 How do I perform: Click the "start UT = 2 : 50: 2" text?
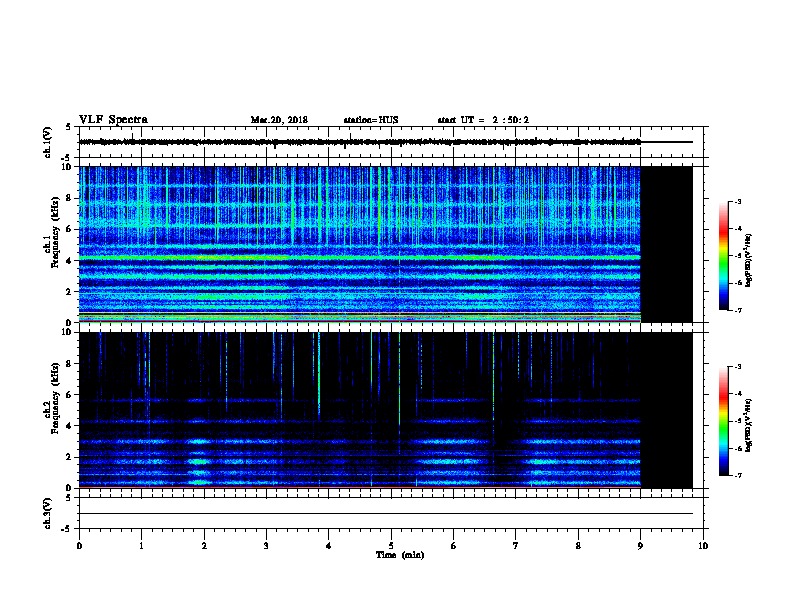[483, 120]
